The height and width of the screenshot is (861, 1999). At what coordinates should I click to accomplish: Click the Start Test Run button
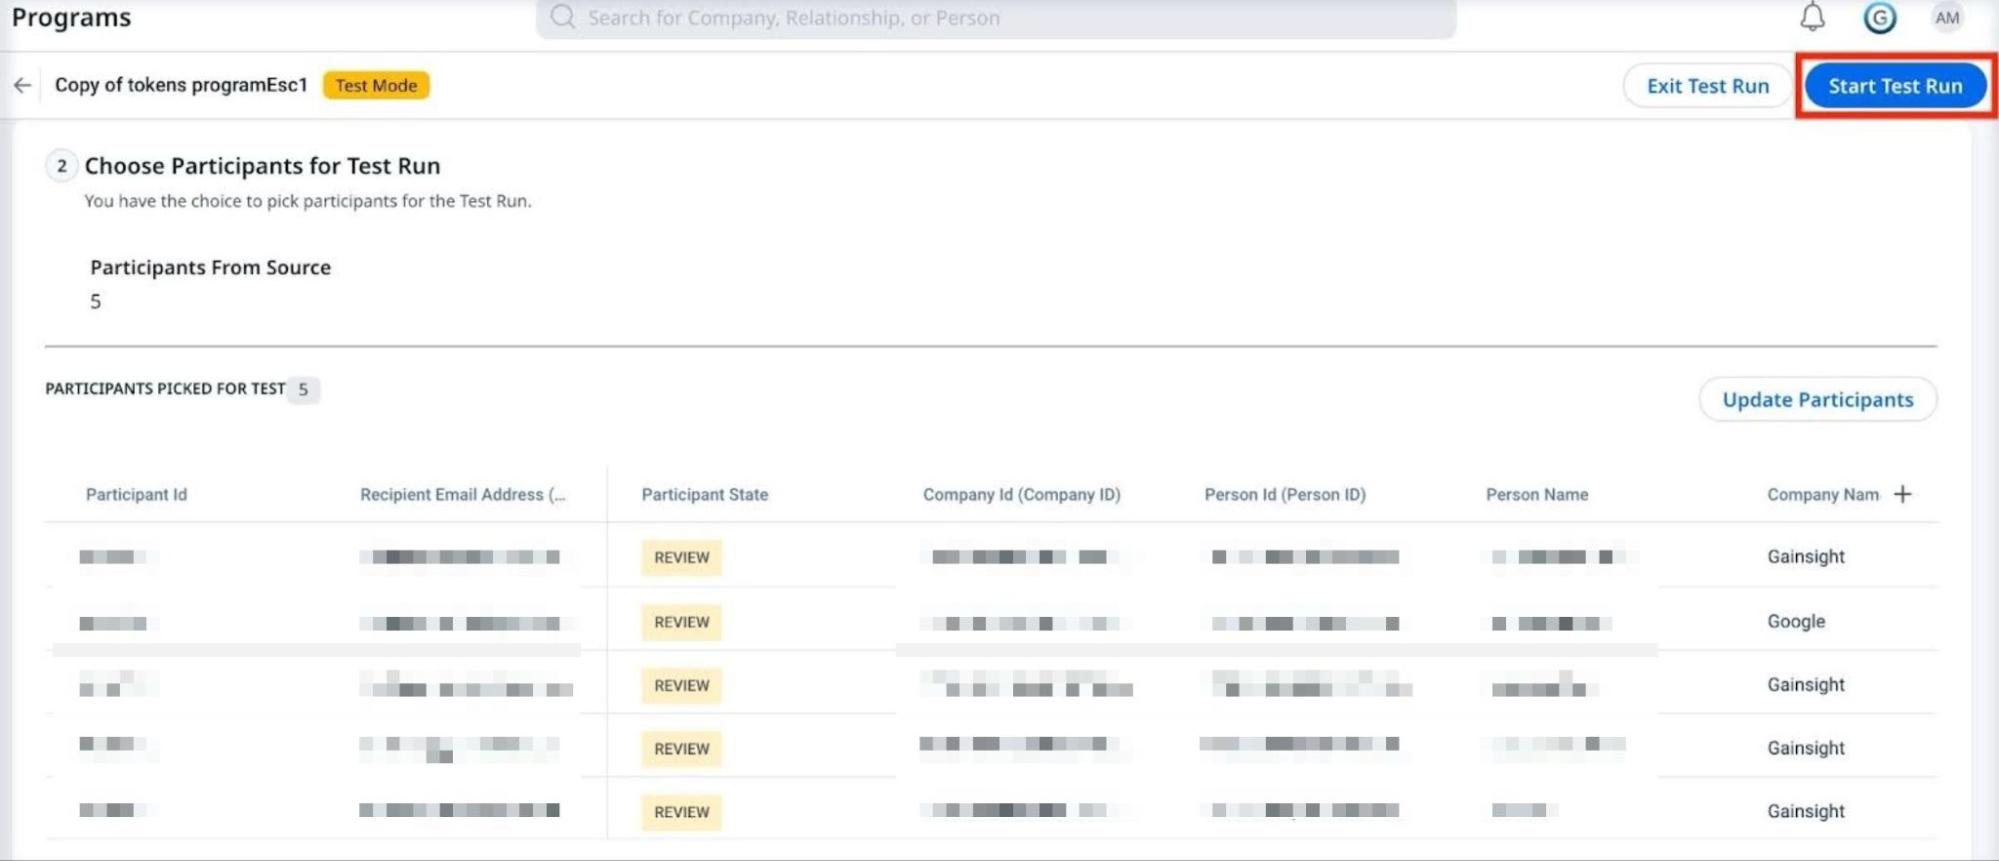1895,86
